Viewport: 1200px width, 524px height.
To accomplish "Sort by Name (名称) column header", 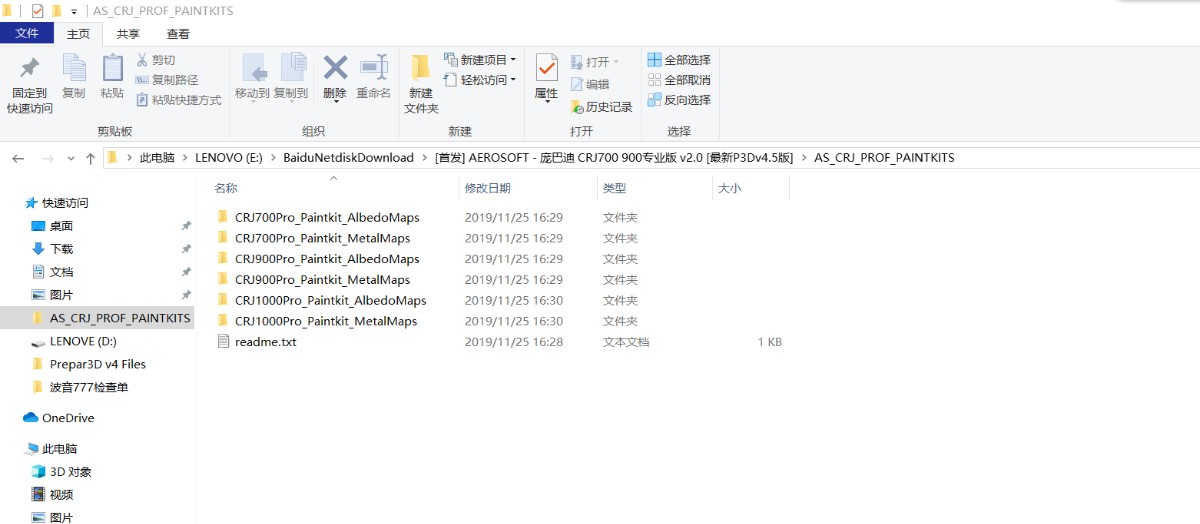I will (x=226, y=188).
